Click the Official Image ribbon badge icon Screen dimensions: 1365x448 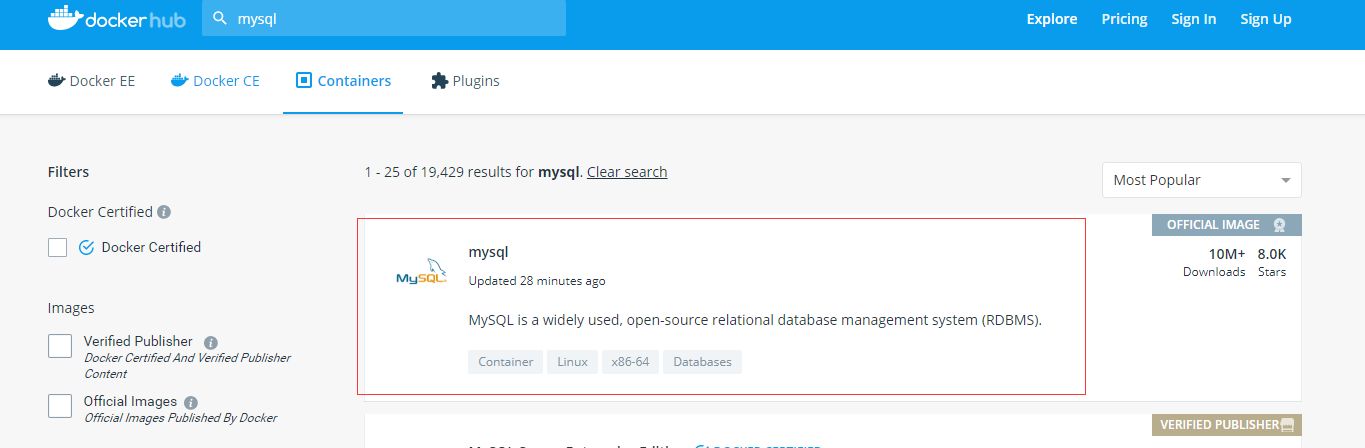[1280, 225]
